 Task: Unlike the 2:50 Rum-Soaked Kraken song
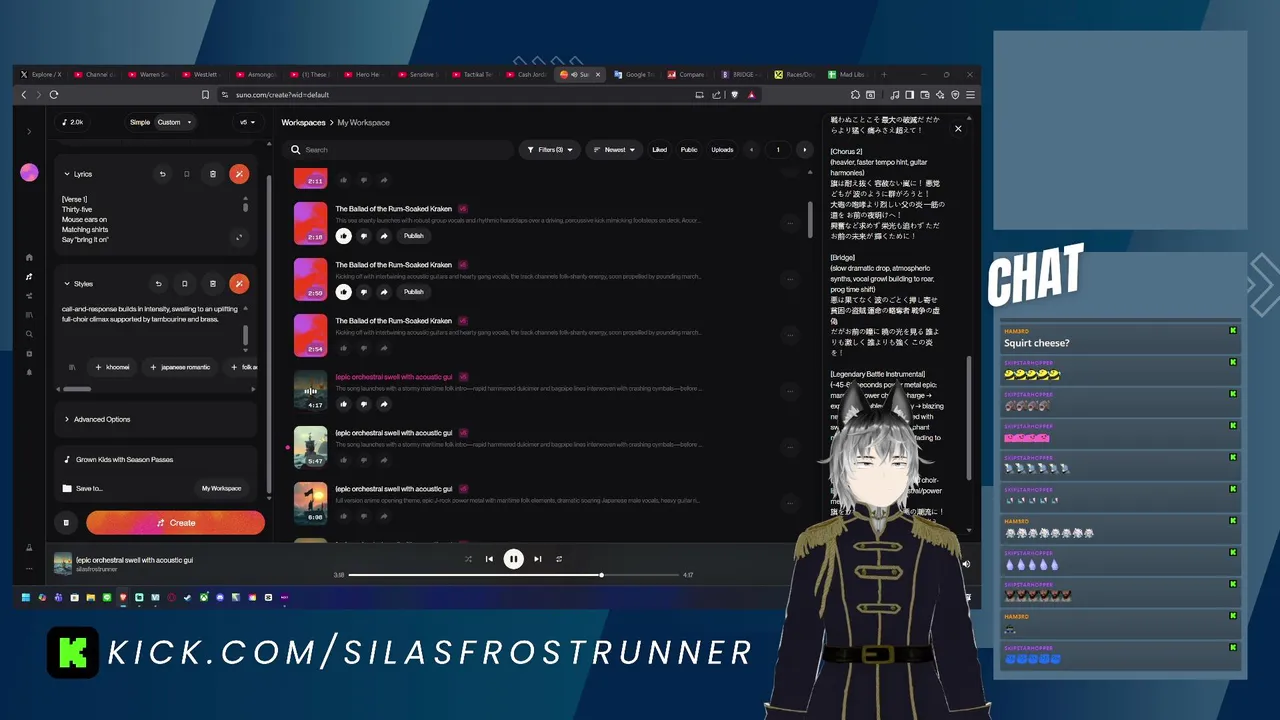click(x=343, y=292)
